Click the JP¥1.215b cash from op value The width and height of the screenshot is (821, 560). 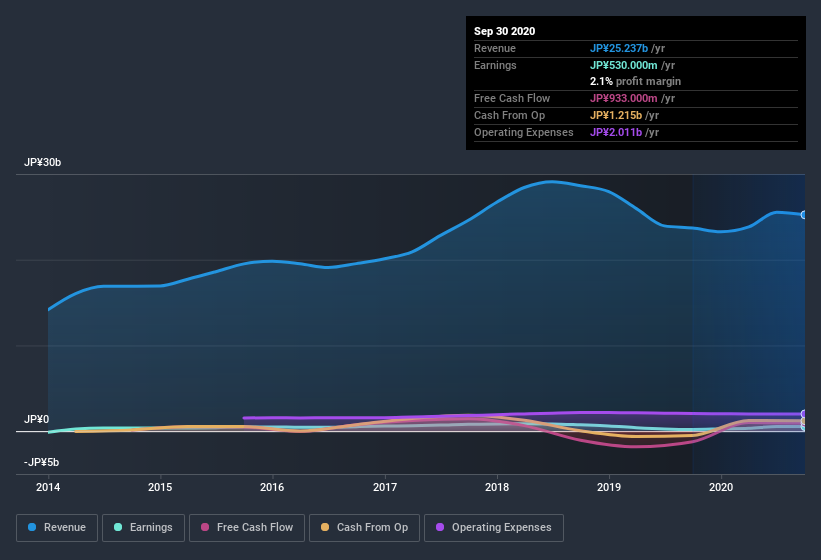pos(616,115)
